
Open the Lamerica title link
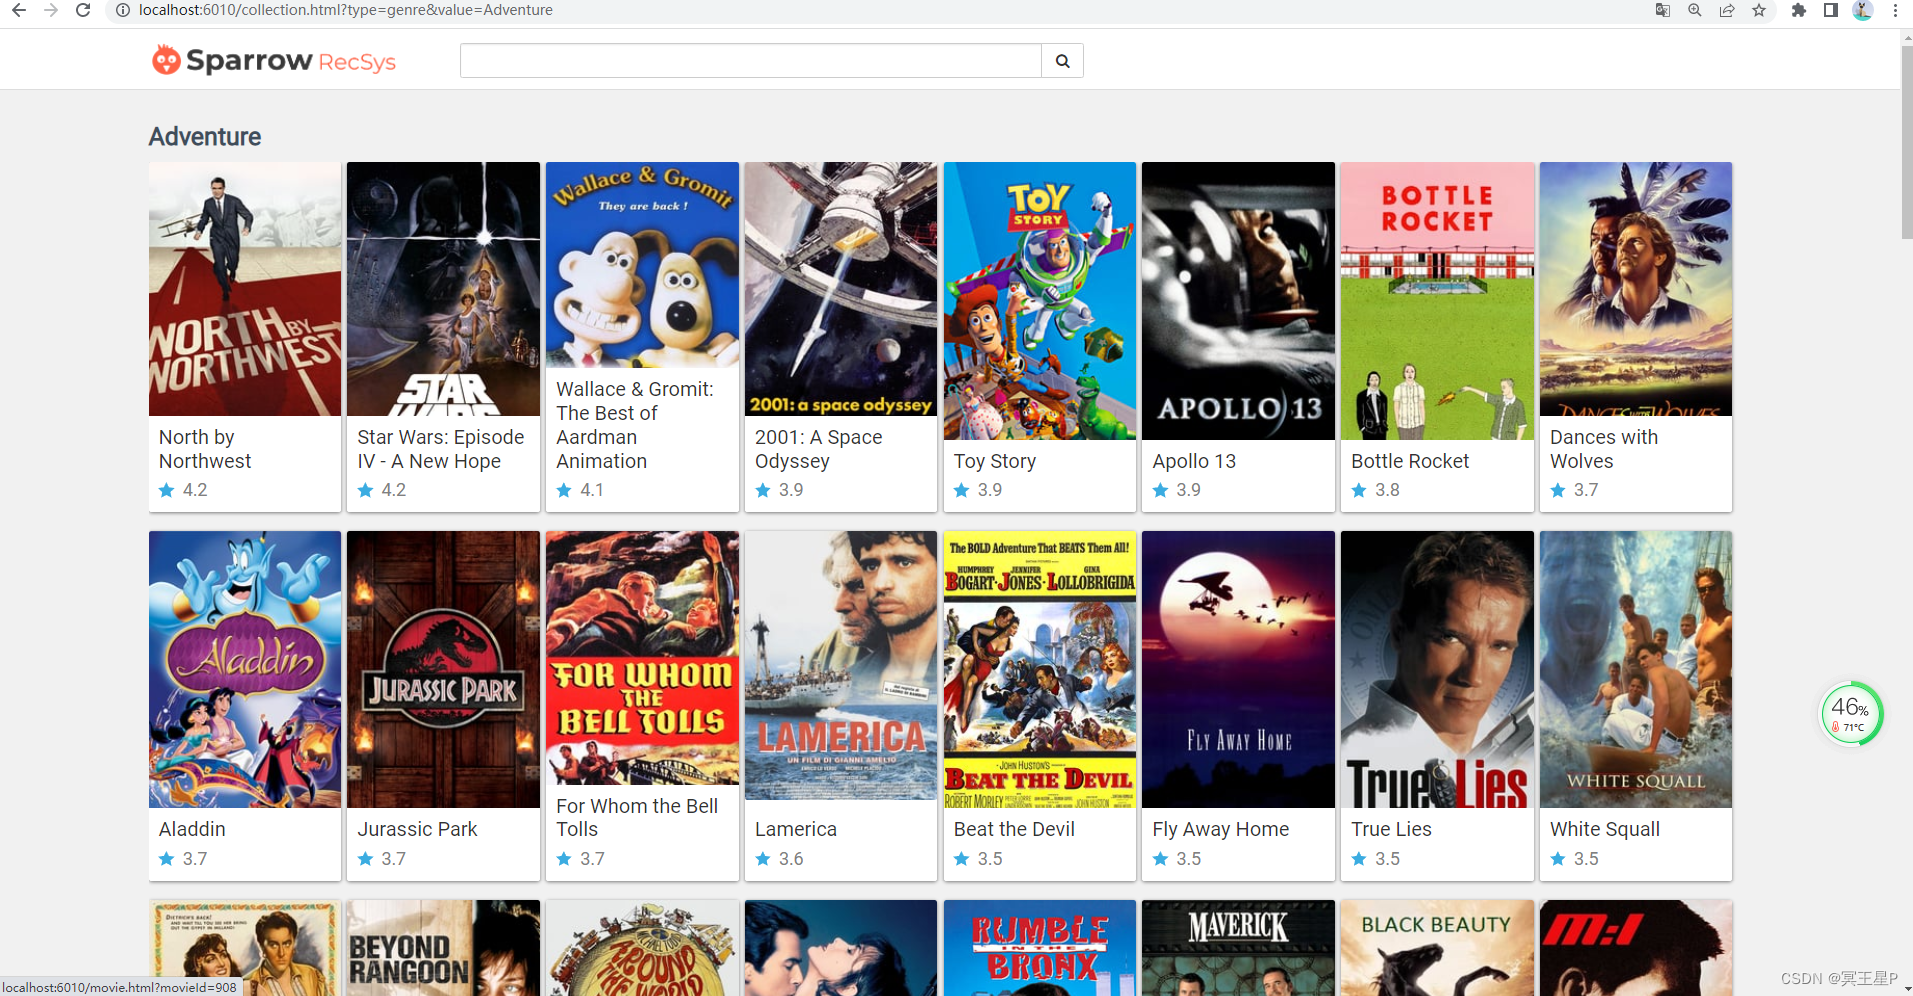pos(796,829)
